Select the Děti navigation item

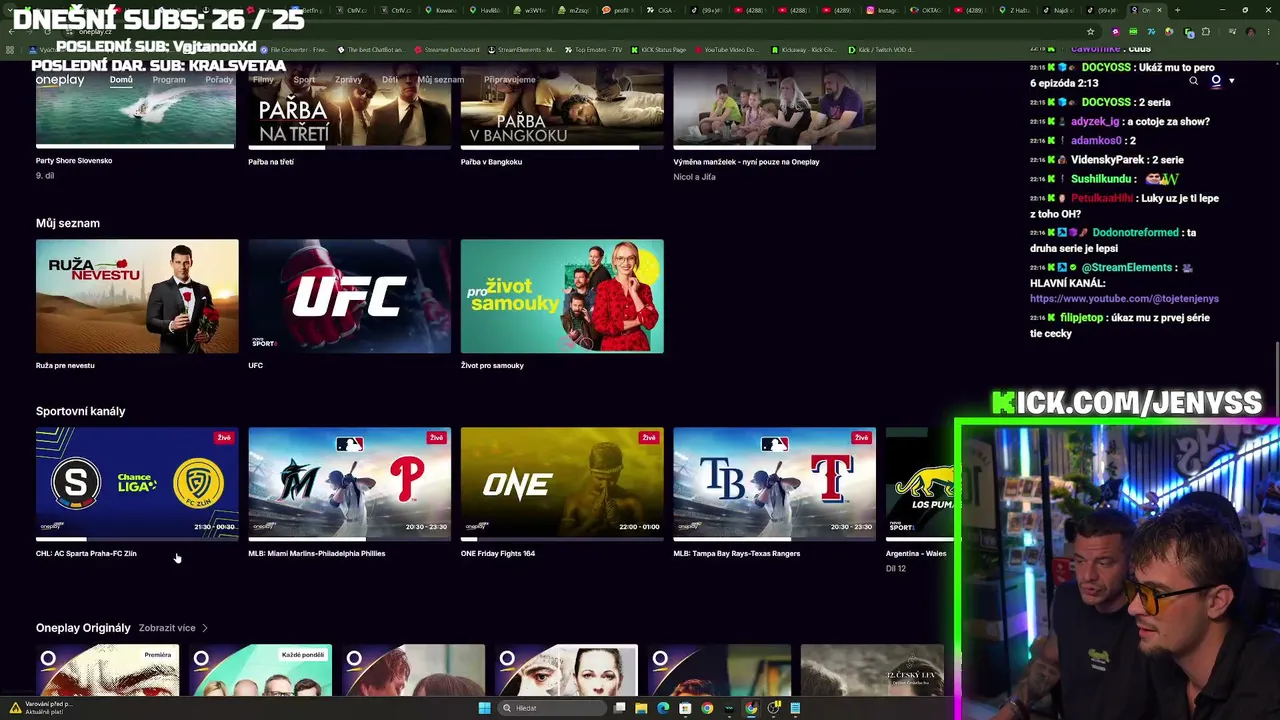(x=390, y=80)
